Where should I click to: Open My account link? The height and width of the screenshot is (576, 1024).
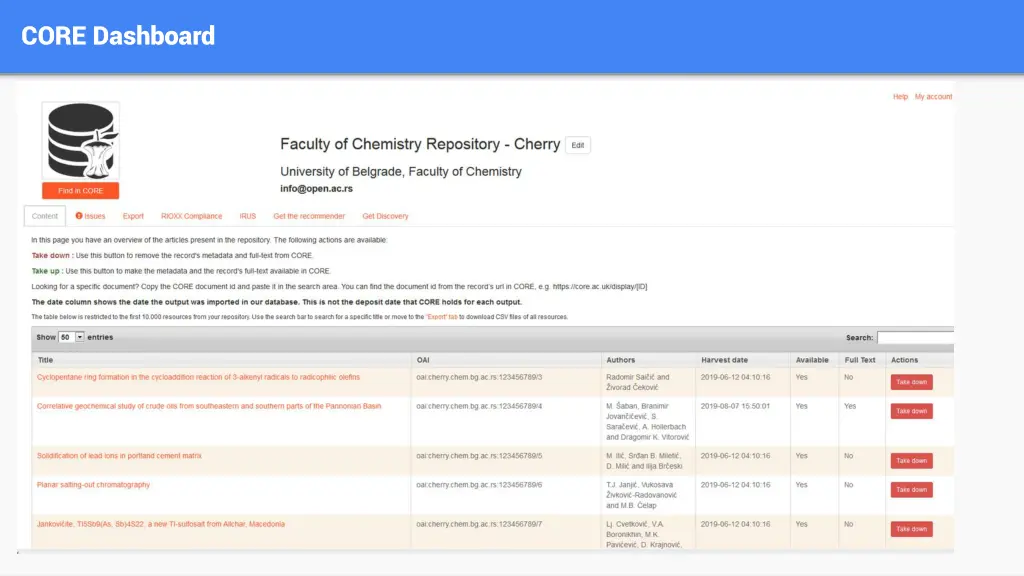933,97
